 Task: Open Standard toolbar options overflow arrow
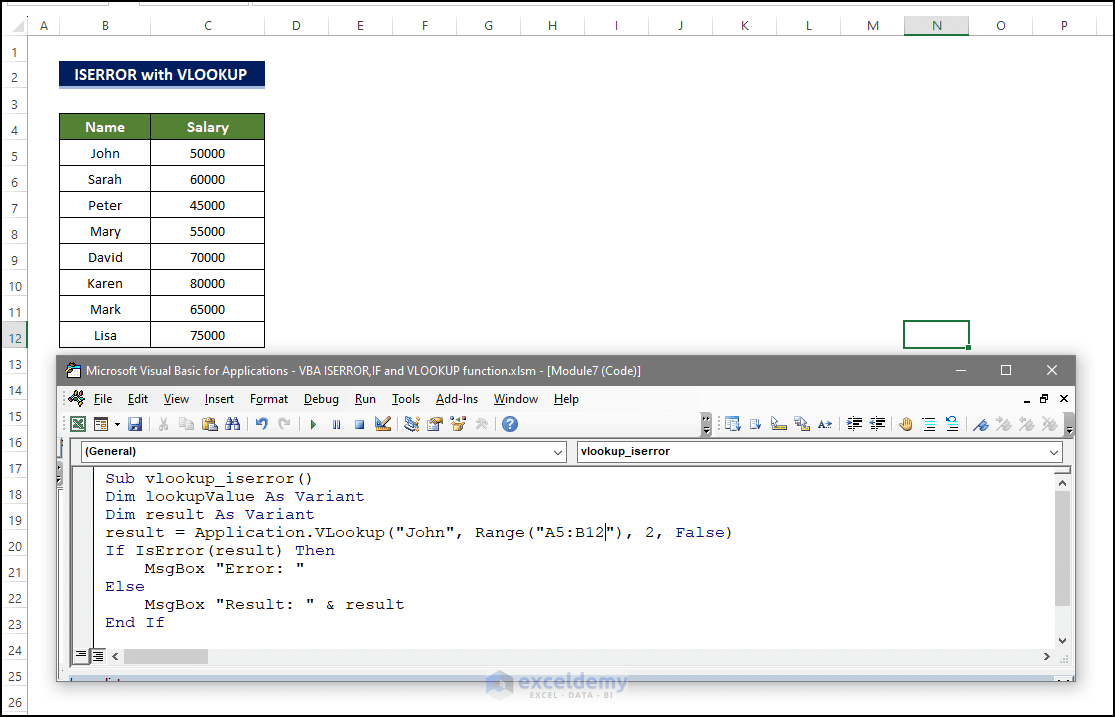(x=706, y=425)
